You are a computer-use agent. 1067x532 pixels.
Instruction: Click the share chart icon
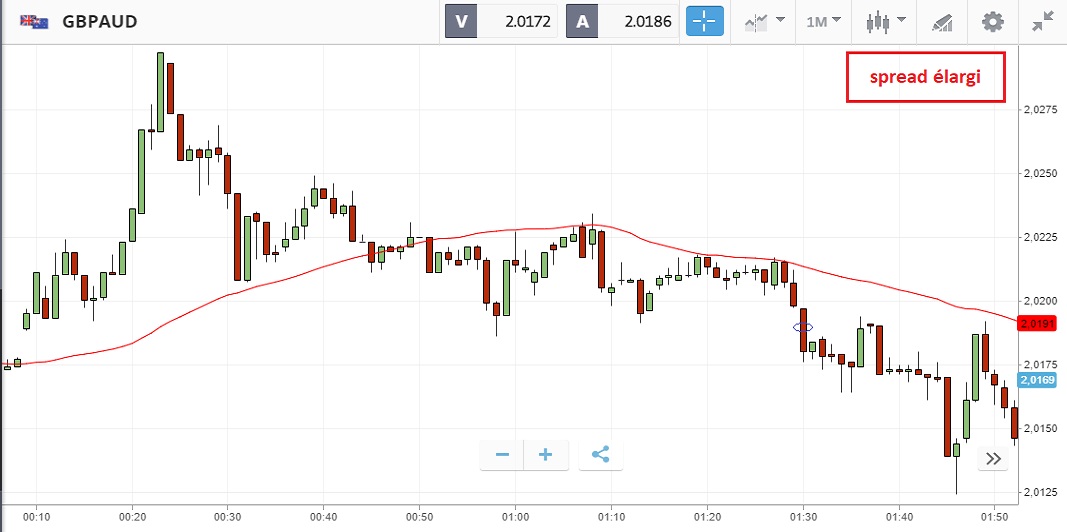click(x=600, y=455)
